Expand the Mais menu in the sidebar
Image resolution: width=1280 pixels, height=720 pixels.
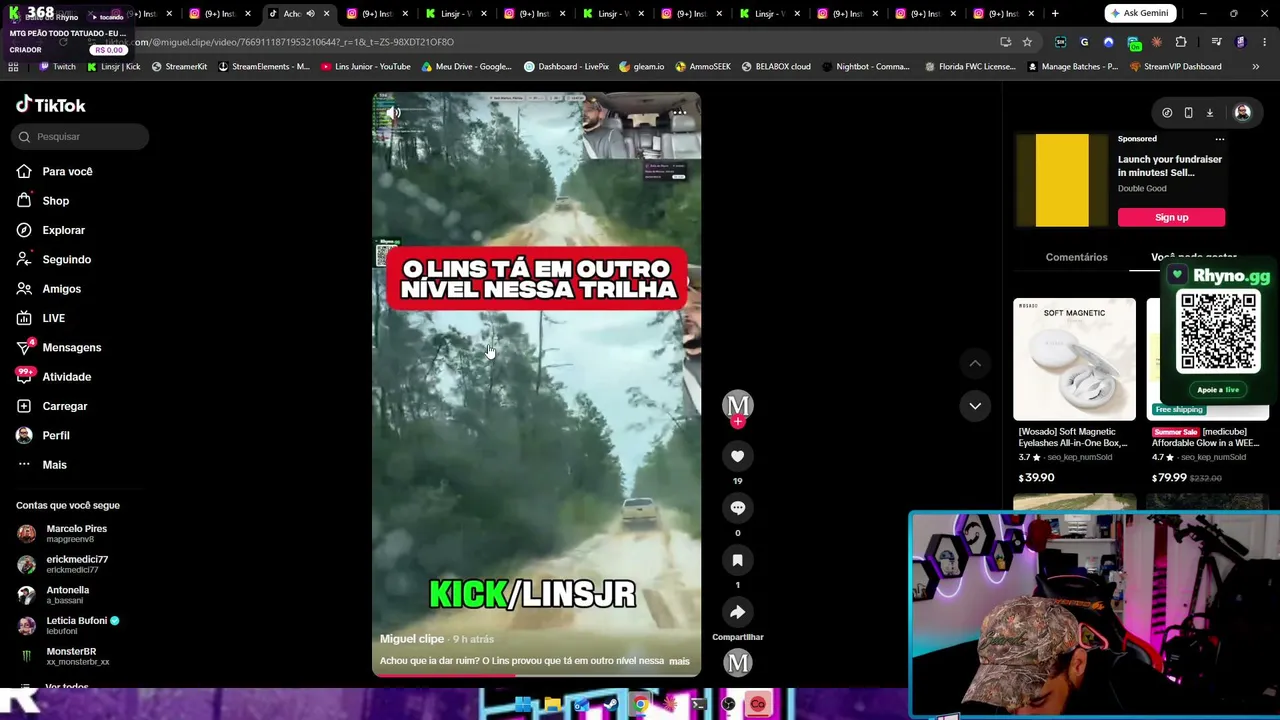(x=41, y=465)
